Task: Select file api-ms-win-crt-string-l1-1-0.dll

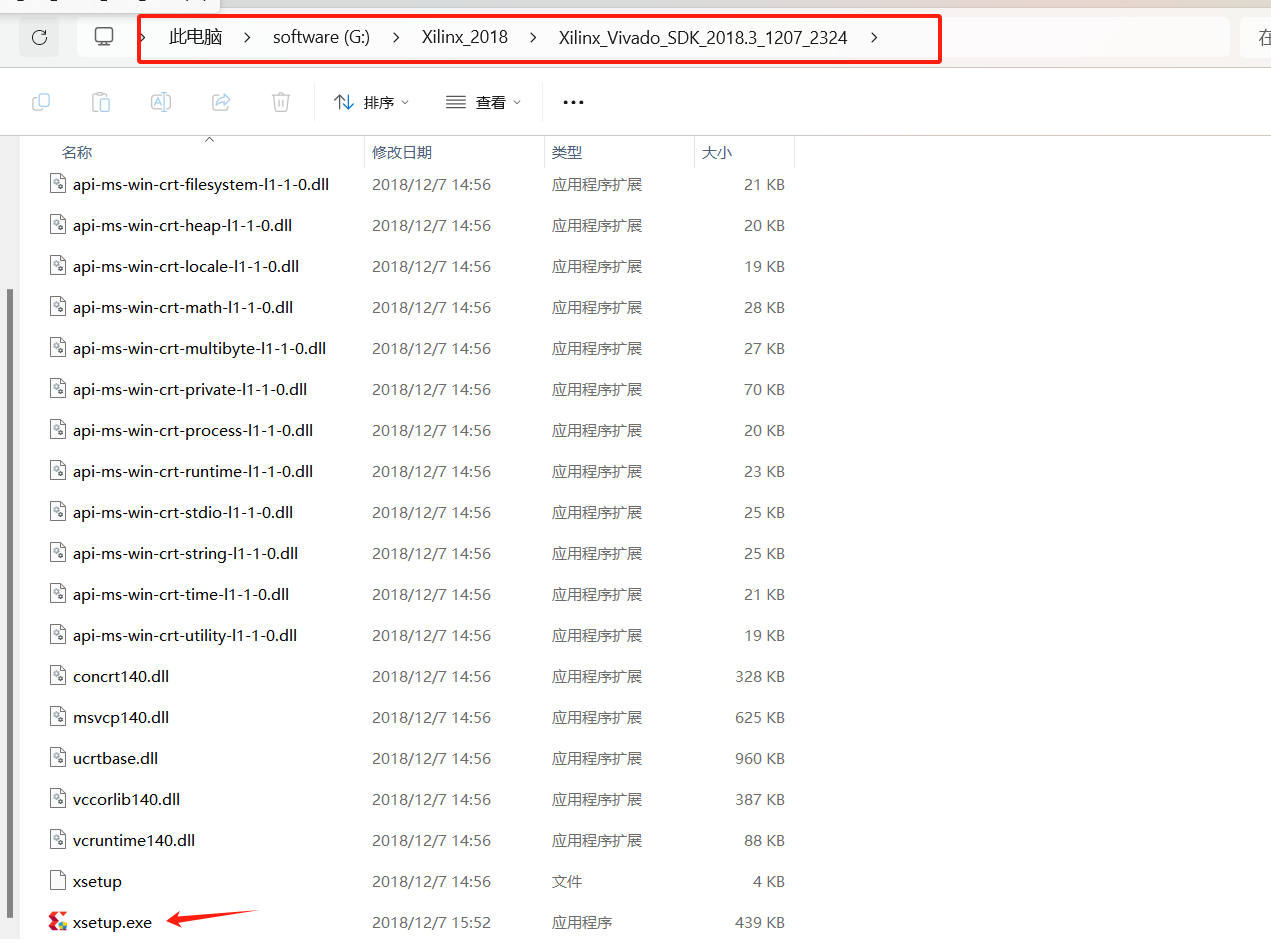Action: point(186,553)
